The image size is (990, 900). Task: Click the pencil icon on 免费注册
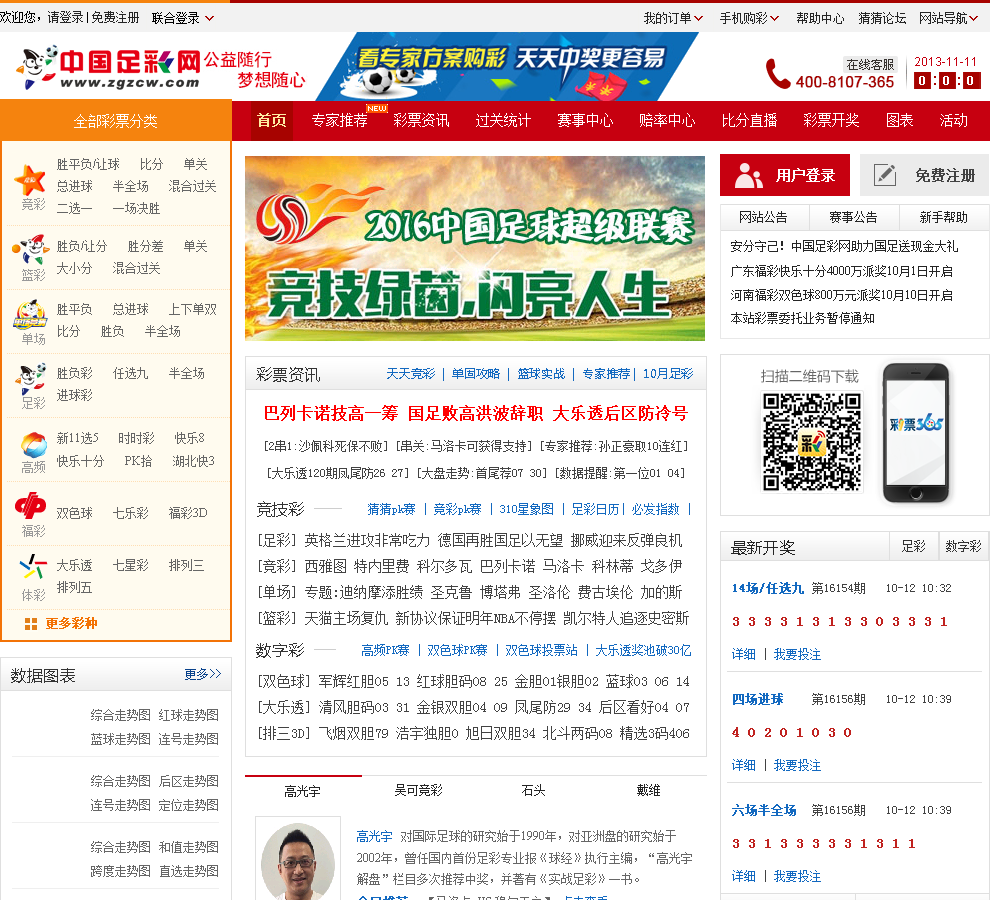885,175
